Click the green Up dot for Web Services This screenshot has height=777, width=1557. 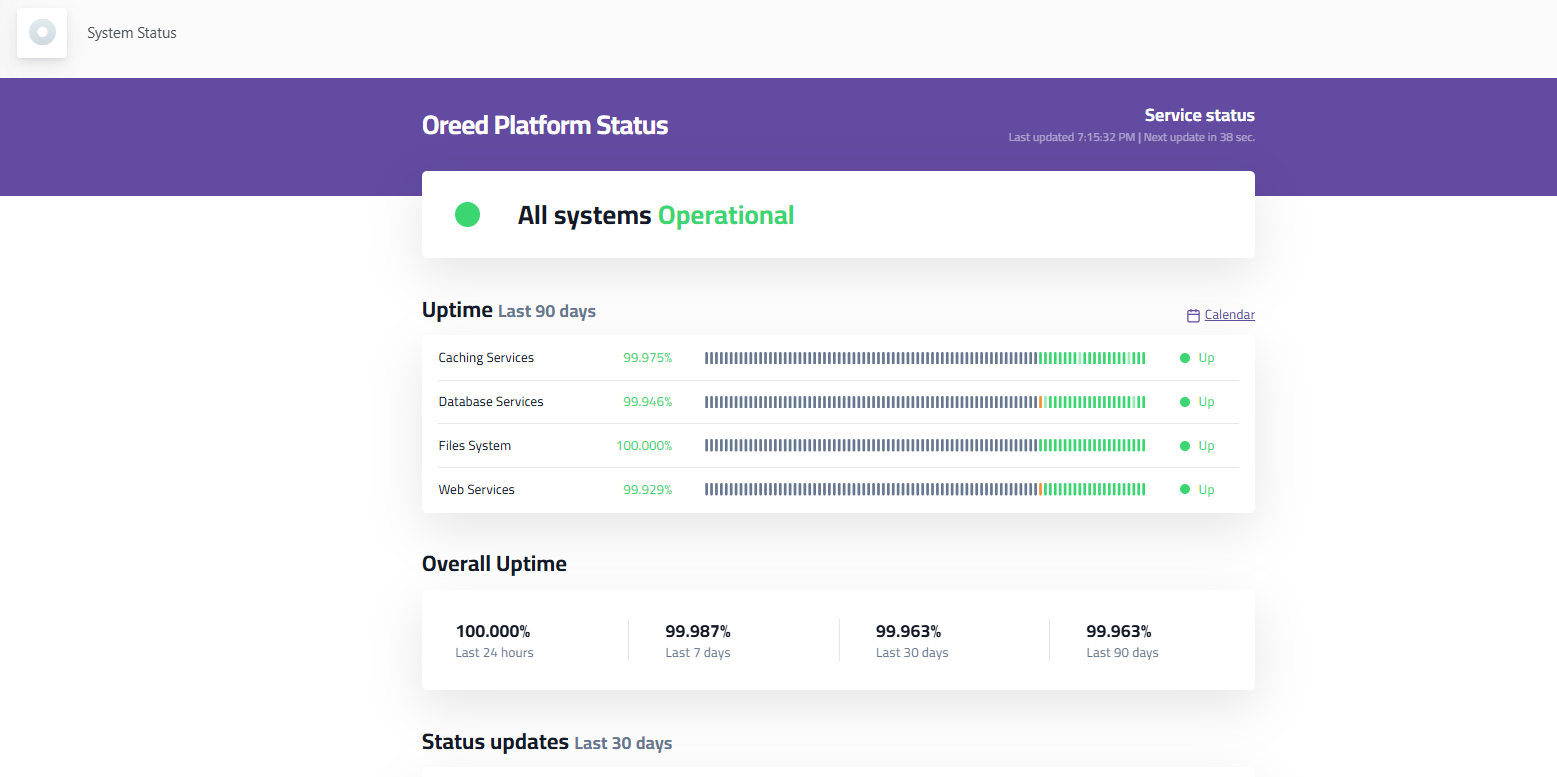pos(1185,490)
